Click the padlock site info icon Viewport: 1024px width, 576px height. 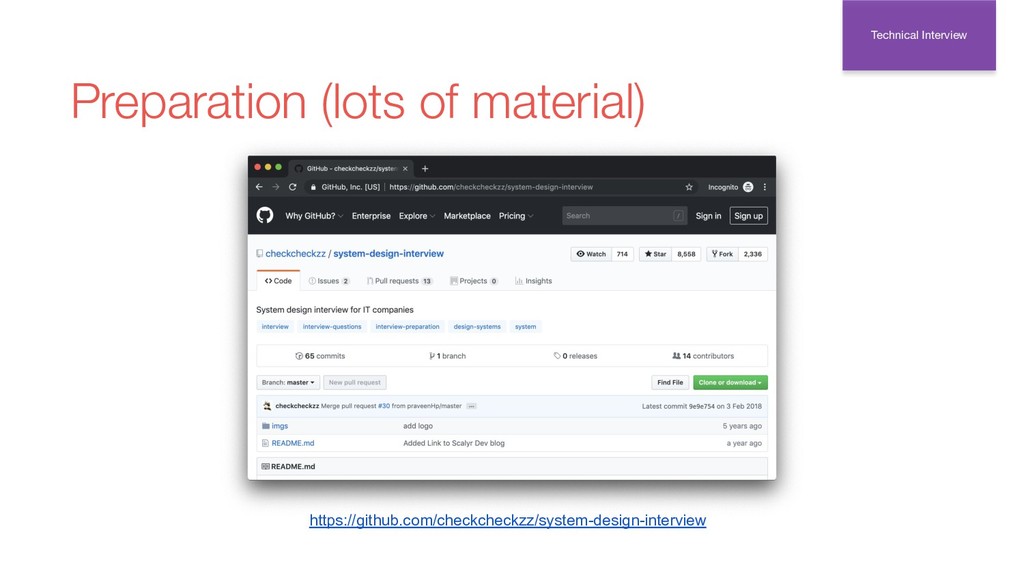click(313, 187)
